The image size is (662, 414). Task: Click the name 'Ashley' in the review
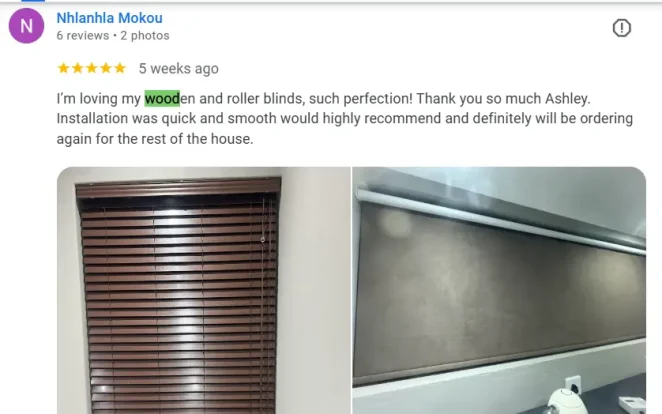pos(567,99)
